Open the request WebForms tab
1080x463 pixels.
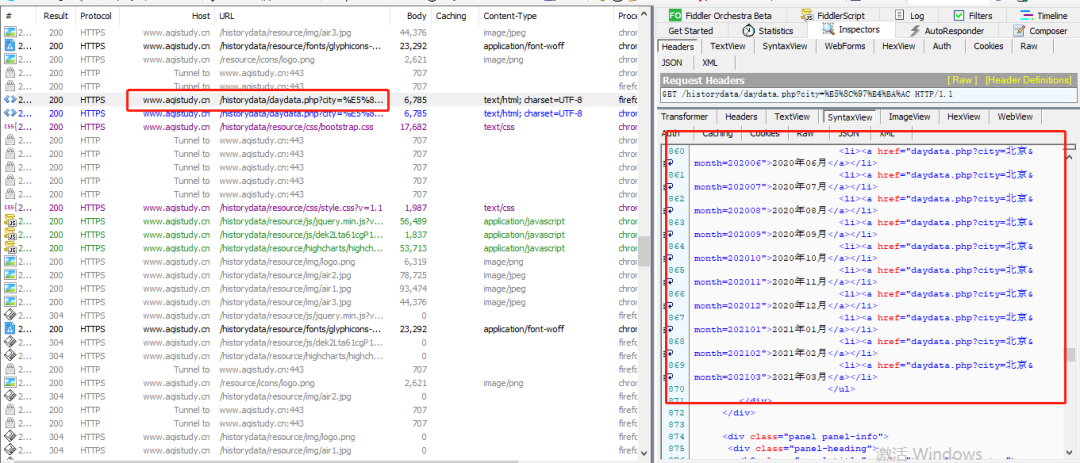coord(844,46)
